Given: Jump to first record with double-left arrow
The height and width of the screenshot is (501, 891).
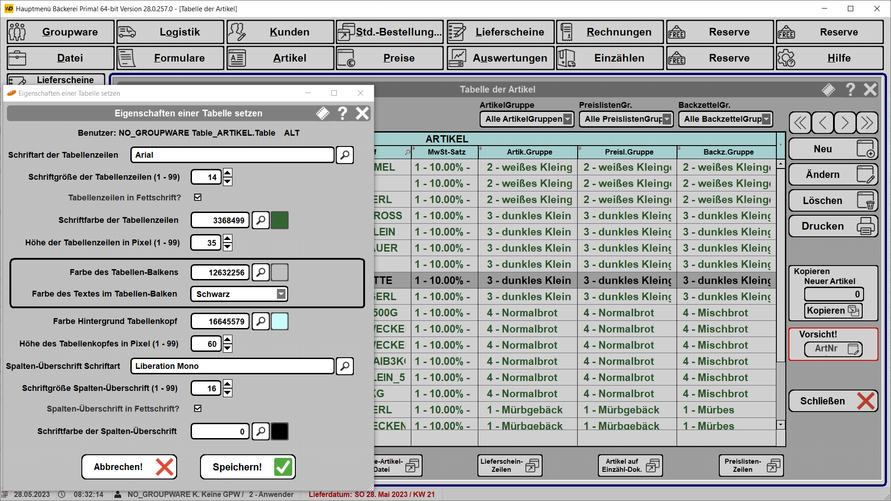Looking at the screenshot, I should coord(800,123).
